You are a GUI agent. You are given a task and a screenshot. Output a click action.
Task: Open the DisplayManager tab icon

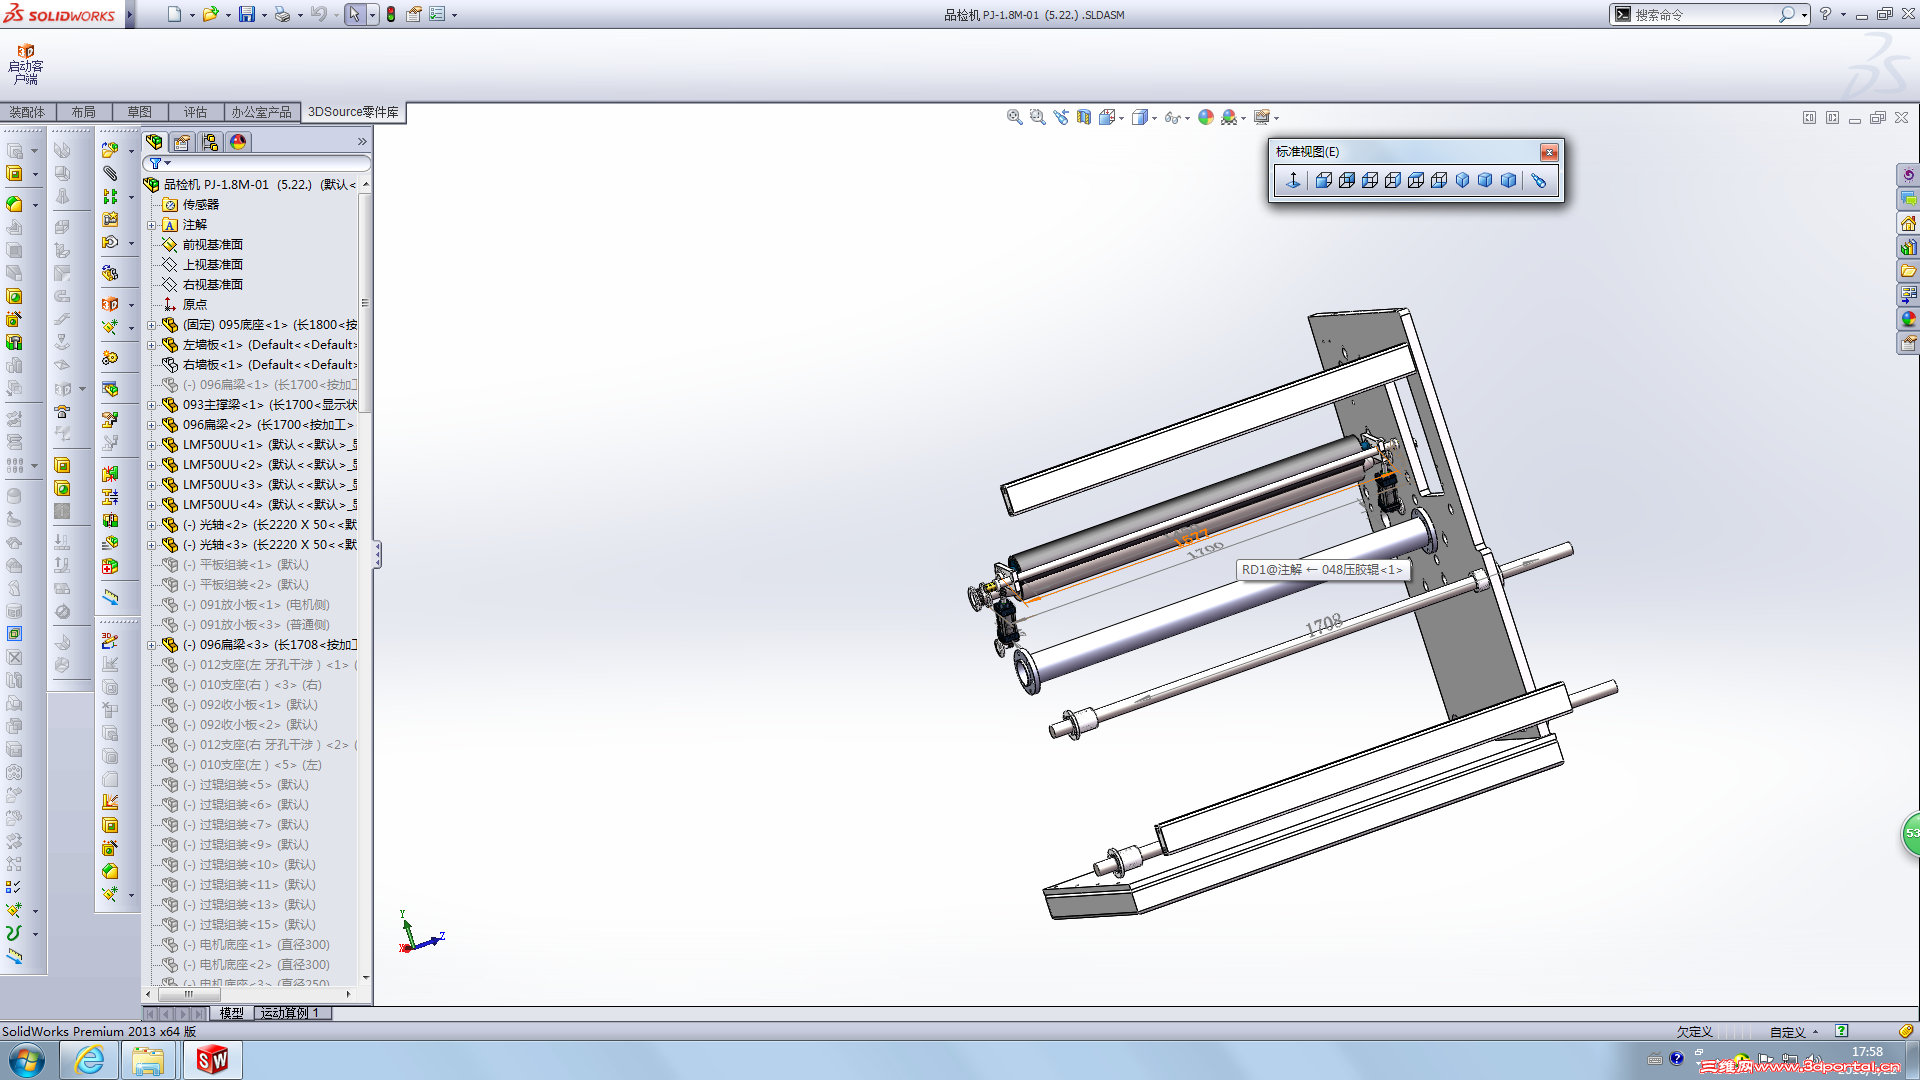click(x=237, y=142)
